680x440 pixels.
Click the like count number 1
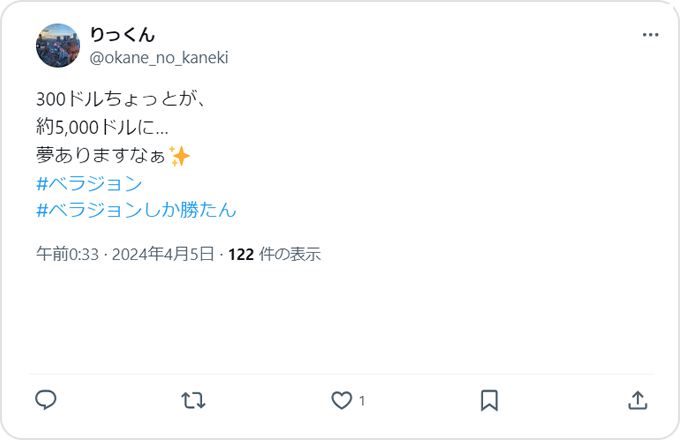coord(362,401)
